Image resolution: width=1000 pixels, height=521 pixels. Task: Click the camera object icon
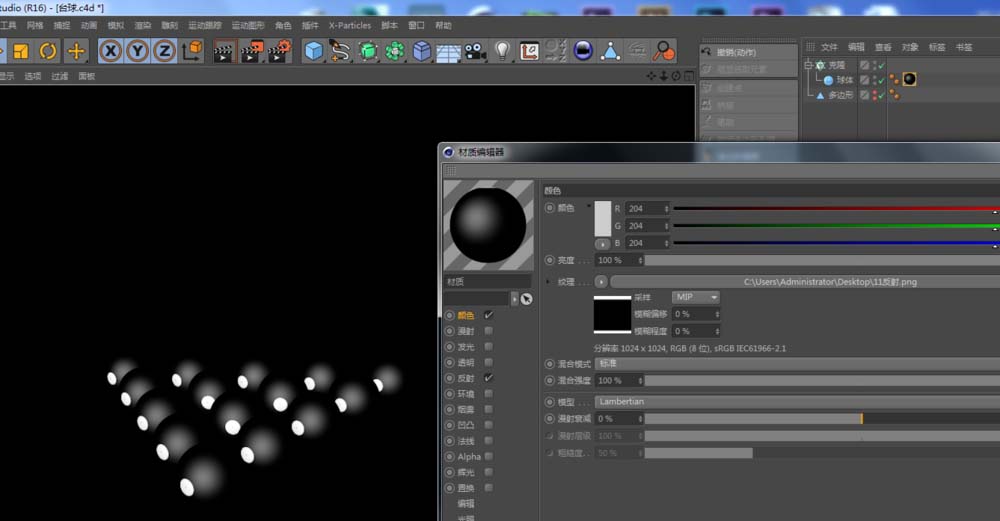tap(474, 51)
